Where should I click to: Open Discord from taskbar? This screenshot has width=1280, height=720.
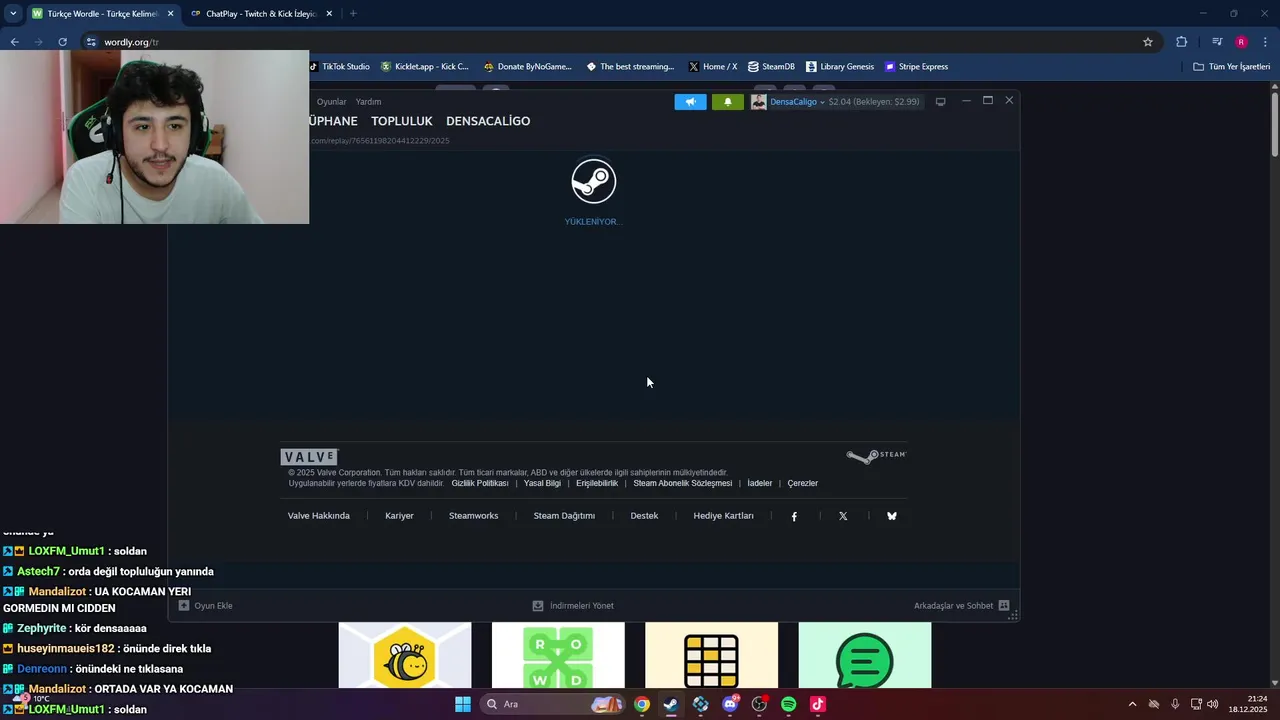pyautogui.click(x=730, y=704)
